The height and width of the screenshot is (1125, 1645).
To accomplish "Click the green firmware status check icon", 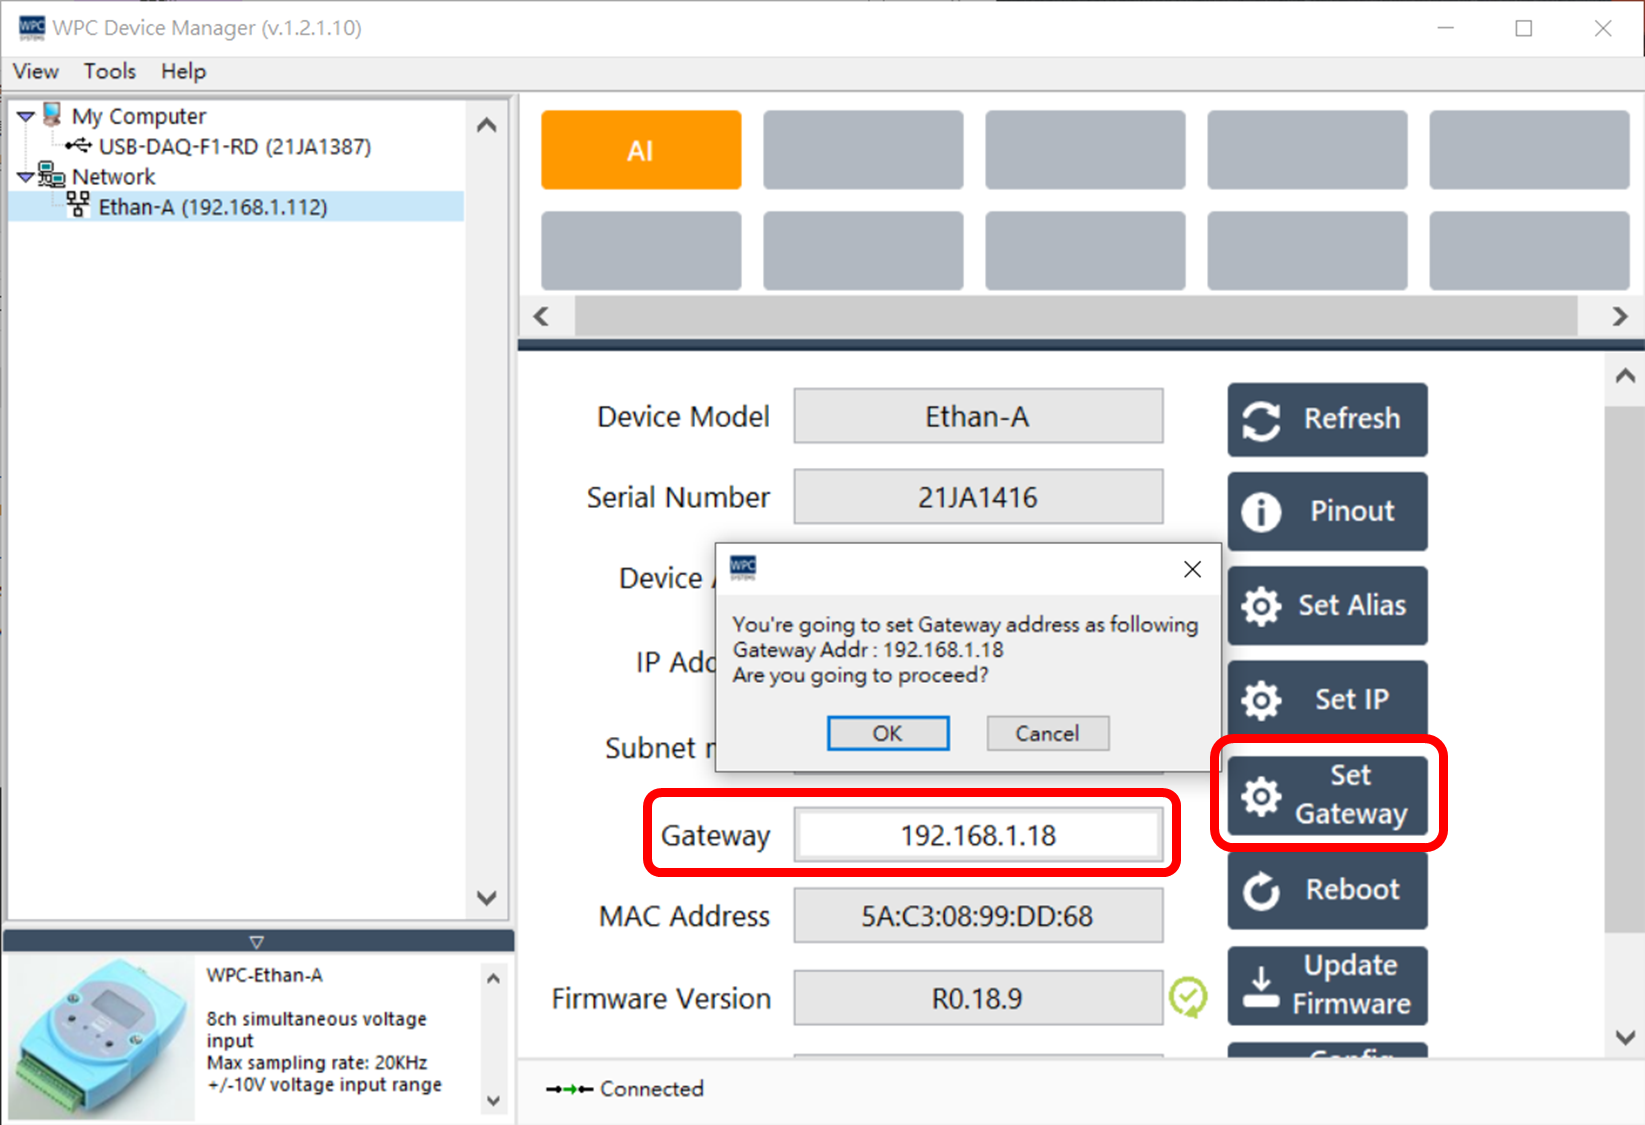I will 1188,997.
